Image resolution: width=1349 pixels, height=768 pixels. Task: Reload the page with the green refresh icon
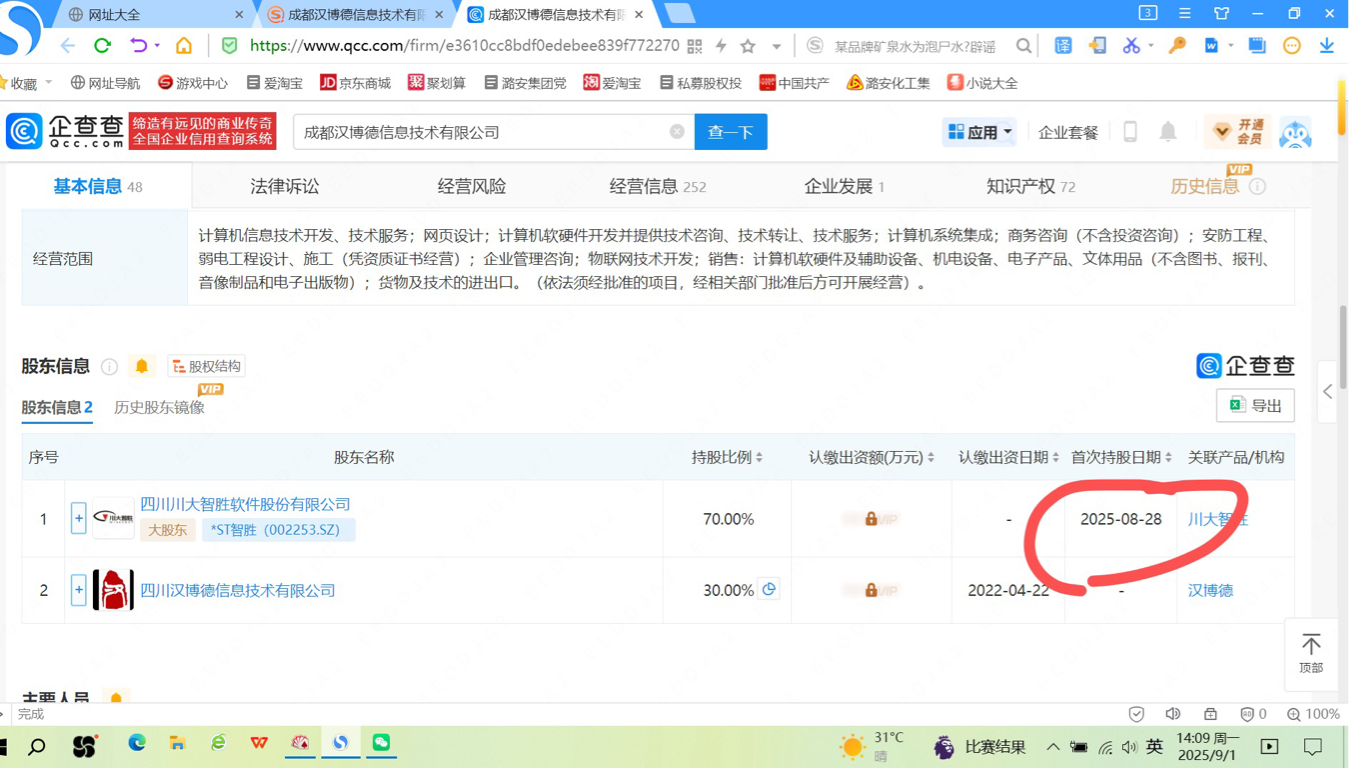[102, 46]
